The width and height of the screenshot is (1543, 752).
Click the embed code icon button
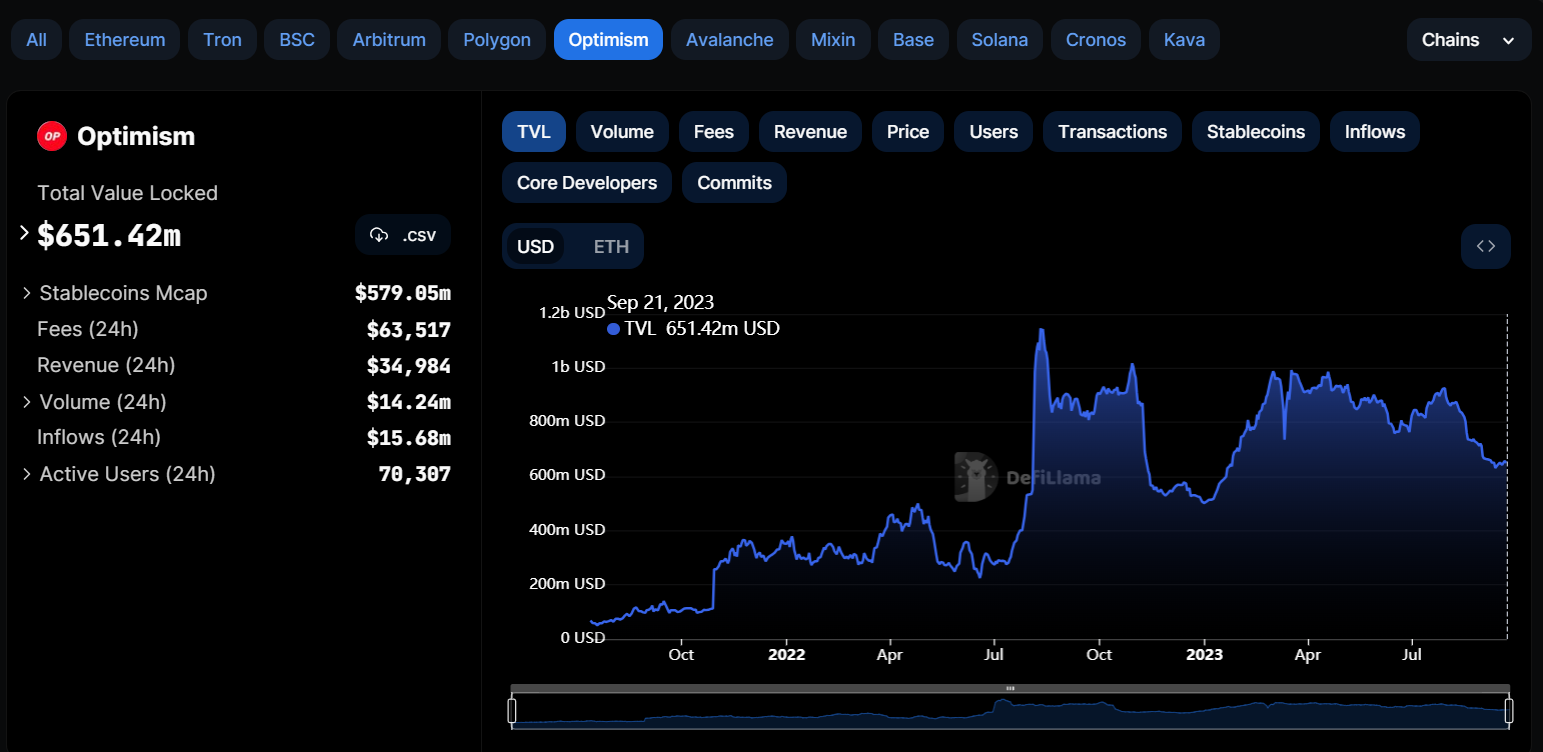[1485, 246]
